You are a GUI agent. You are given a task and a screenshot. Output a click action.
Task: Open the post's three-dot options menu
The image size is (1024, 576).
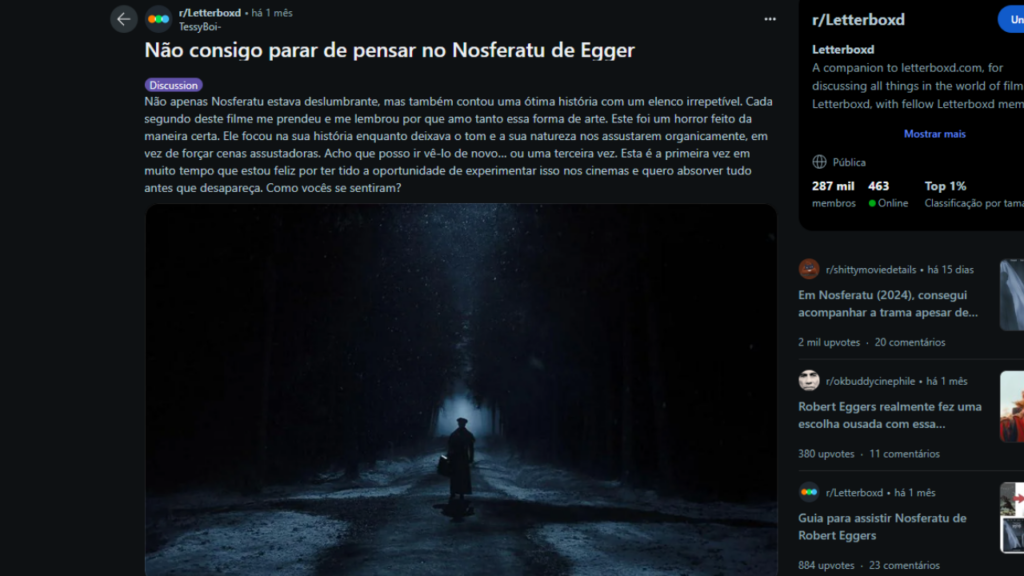[770, 19]
